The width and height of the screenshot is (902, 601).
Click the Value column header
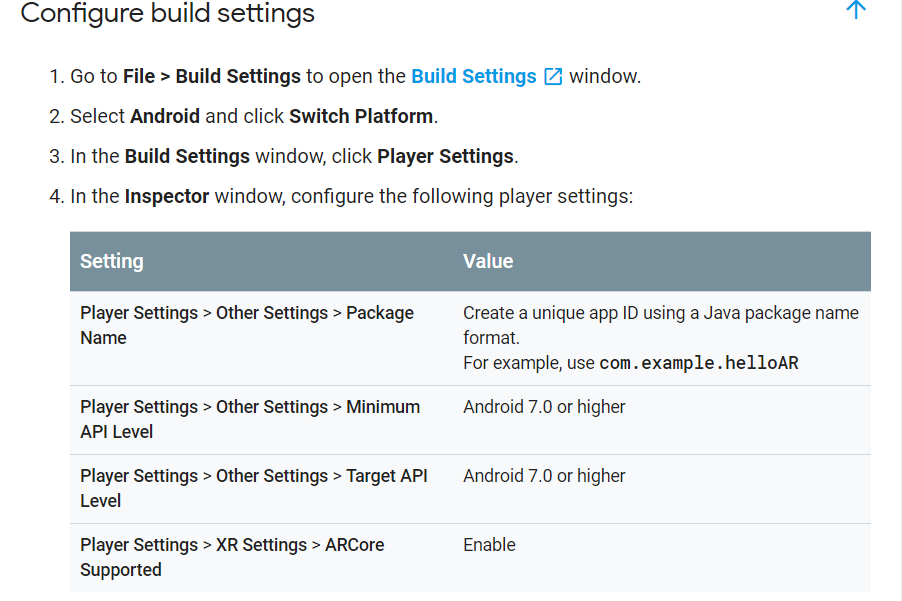488,261
